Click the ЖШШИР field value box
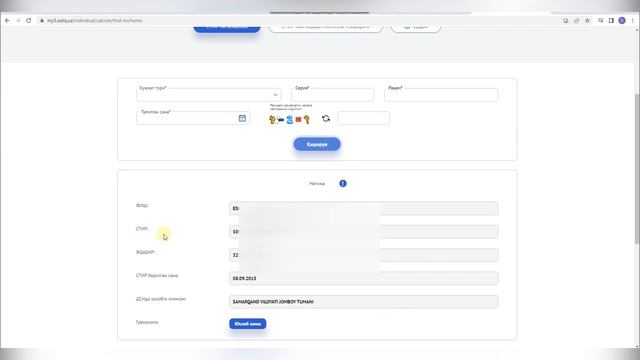 coord(363,255)
